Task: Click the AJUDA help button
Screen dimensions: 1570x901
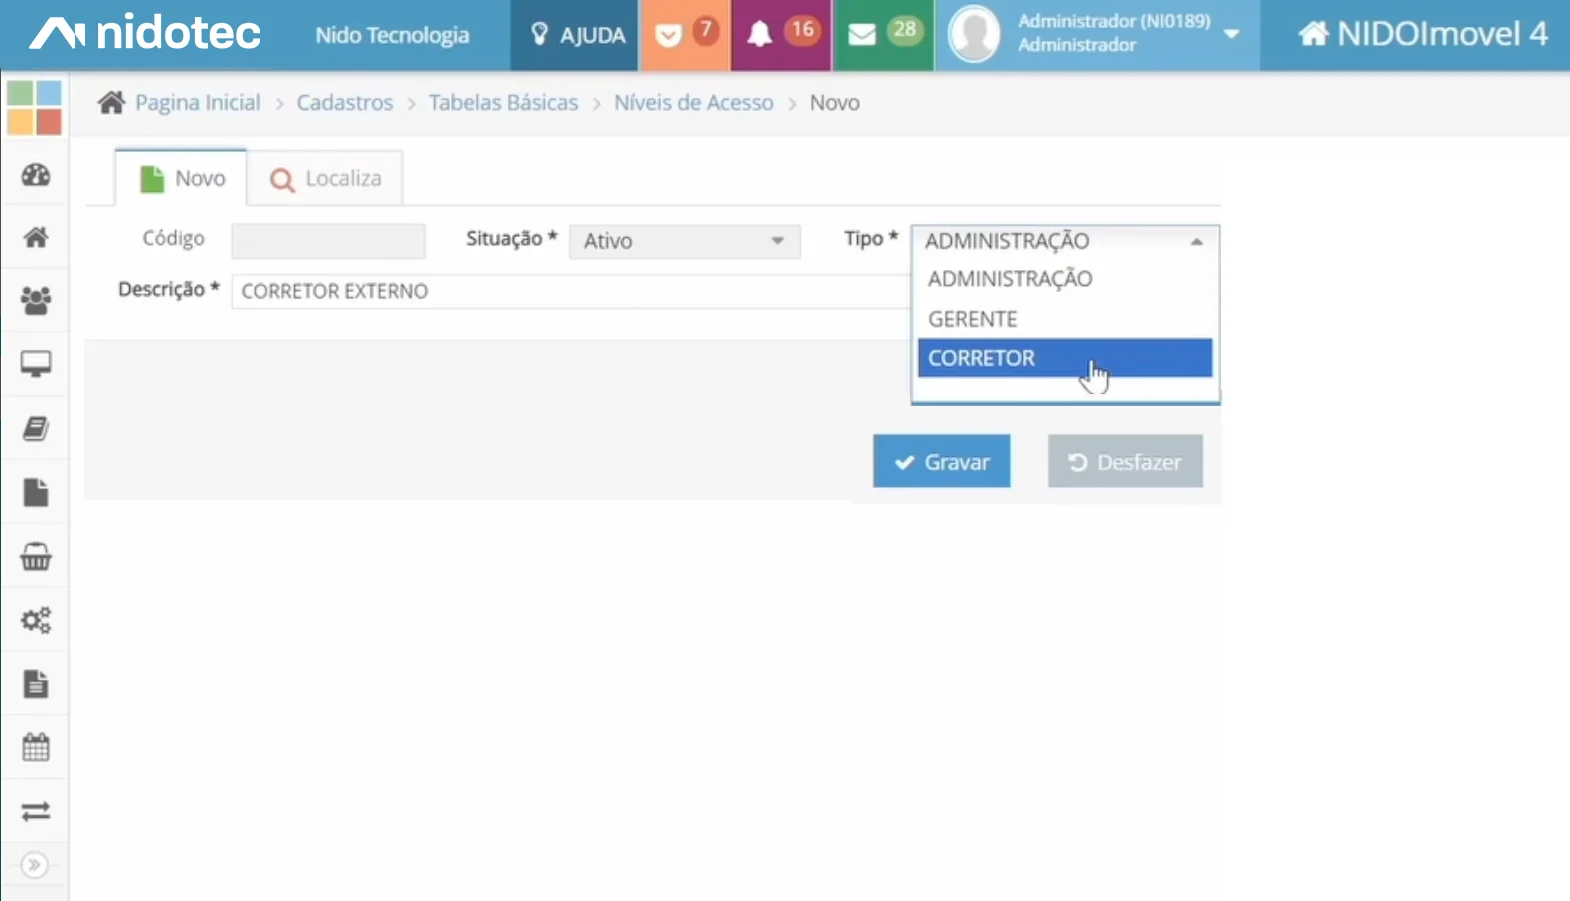Action: (x=576, y=35)
